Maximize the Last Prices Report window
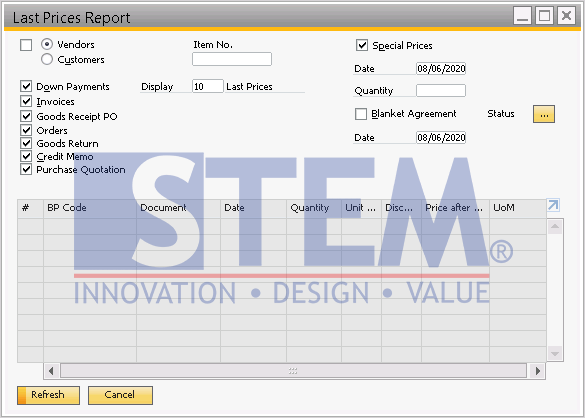The height and width of the screenshot is (418, 585). [x=544, y=16]
